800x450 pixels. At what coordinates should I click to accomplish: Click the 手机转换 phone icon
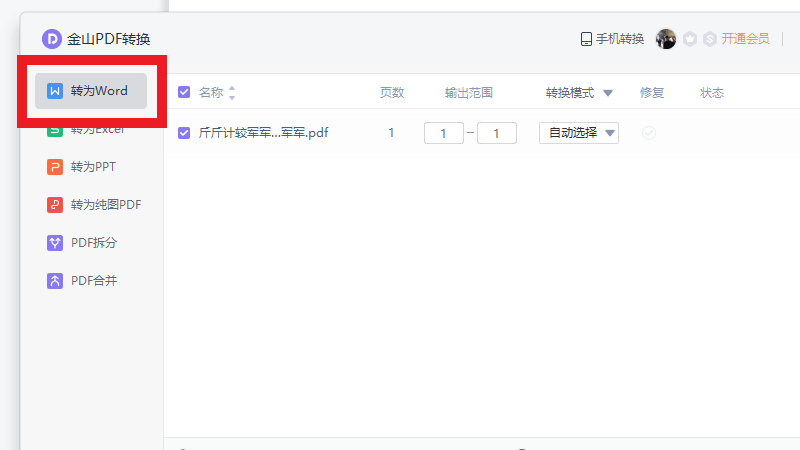pyautogui.click(x=587, y=39)
